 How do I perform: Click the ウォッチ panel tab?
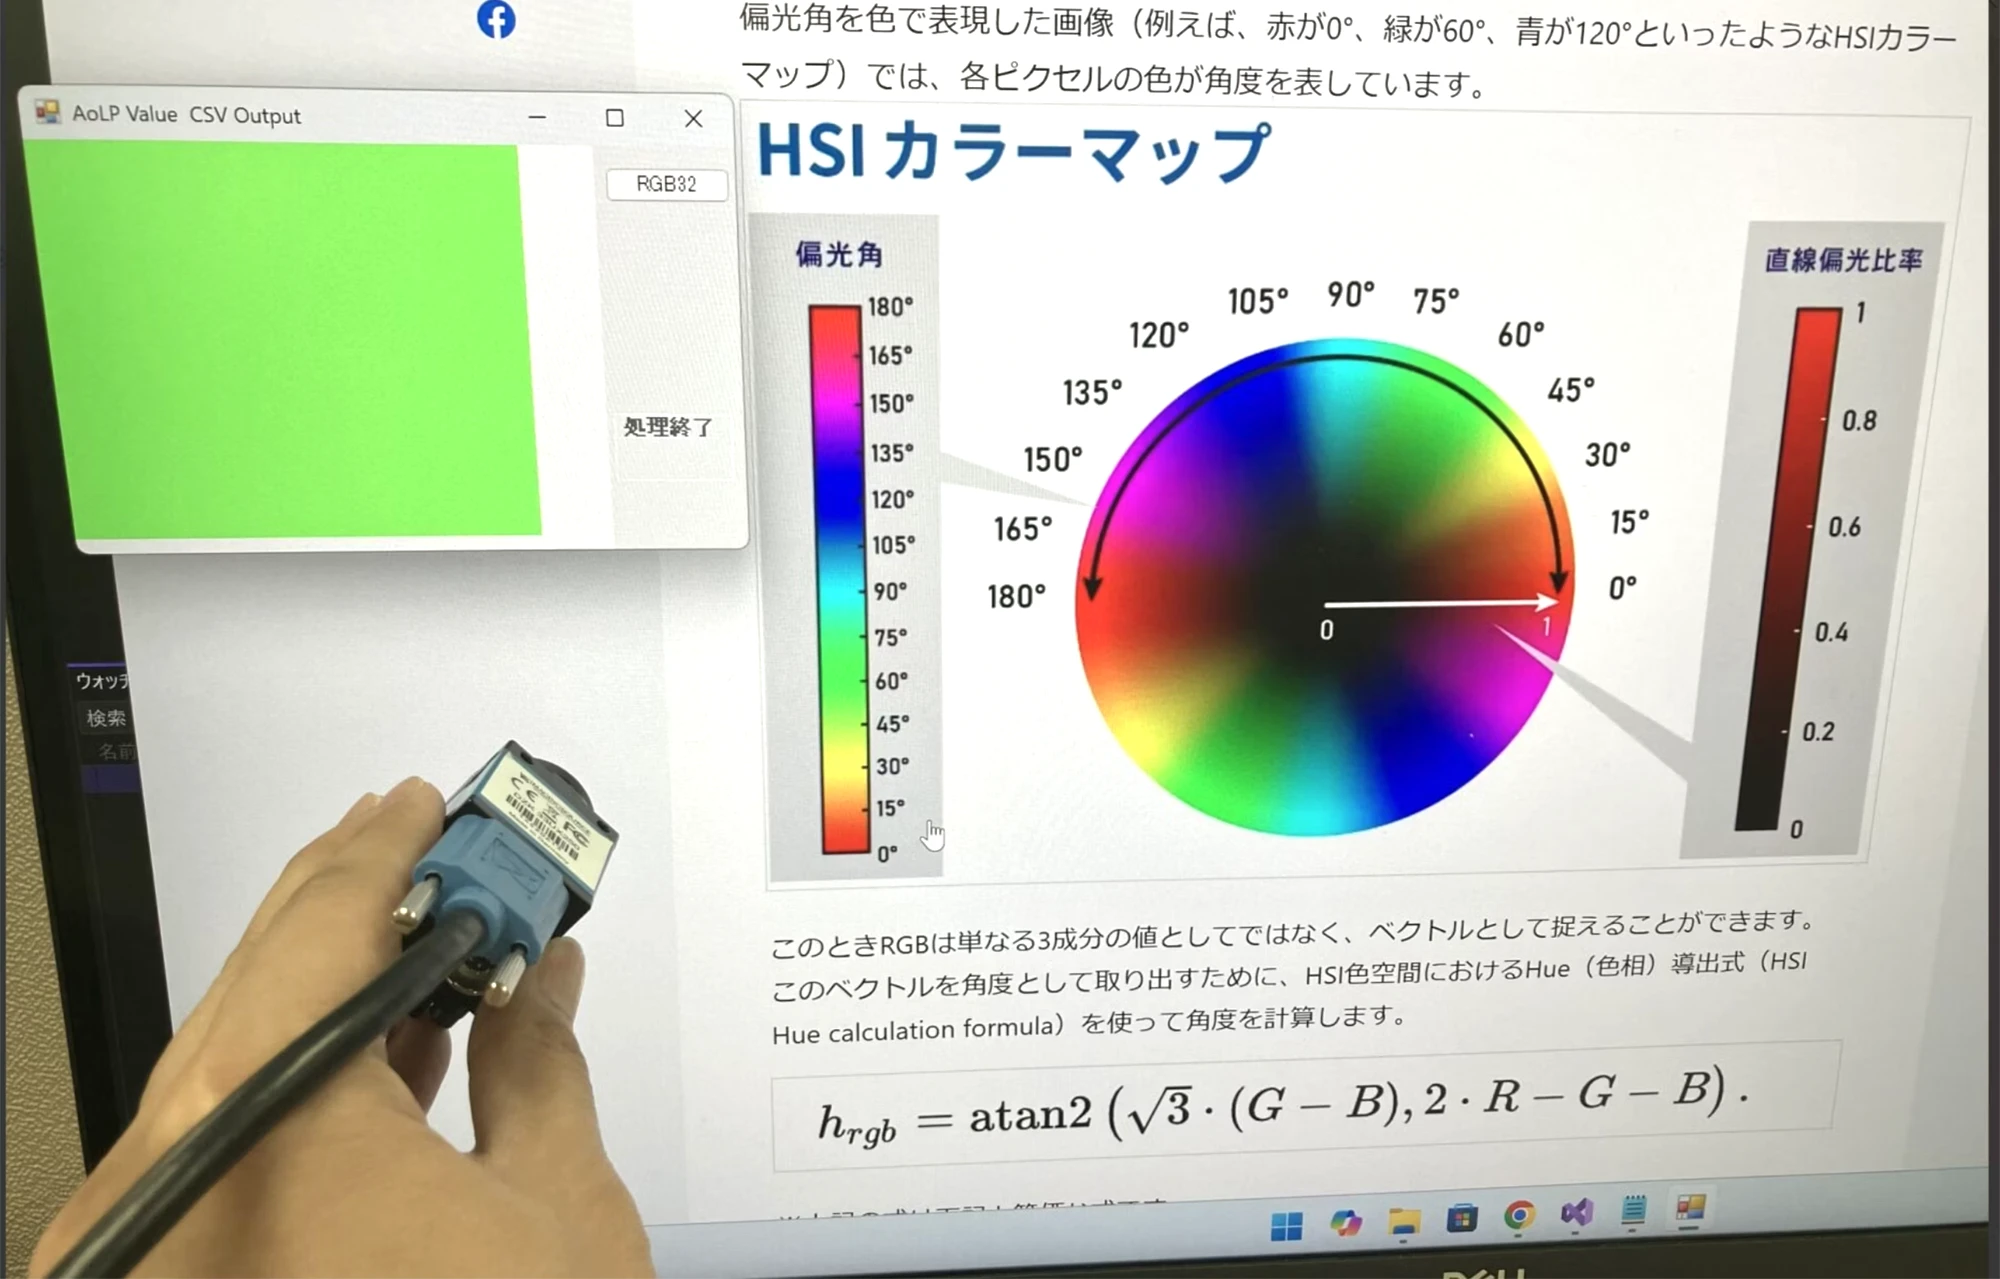point(100,680)
